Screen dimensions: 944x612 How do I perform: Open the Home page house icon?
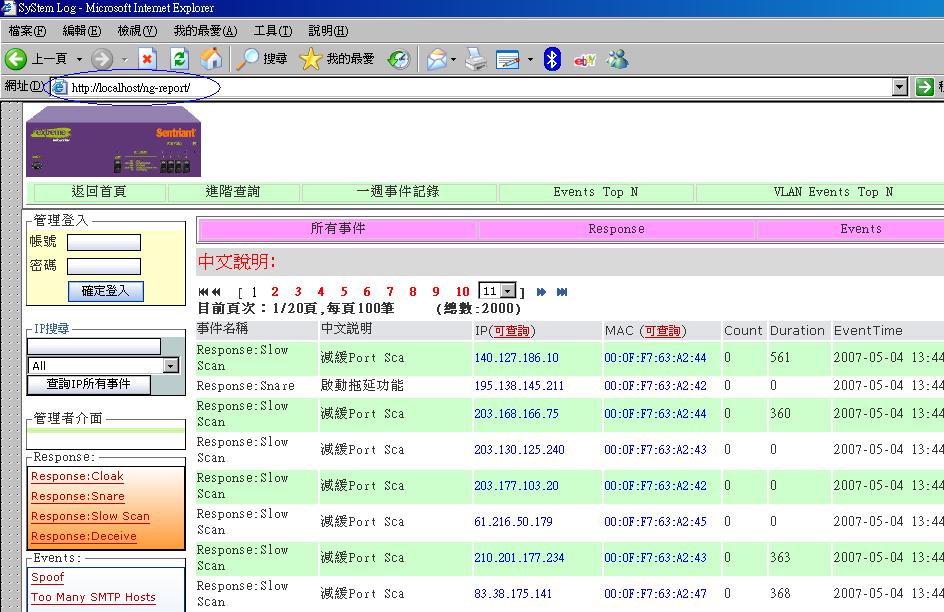point(211,59)
